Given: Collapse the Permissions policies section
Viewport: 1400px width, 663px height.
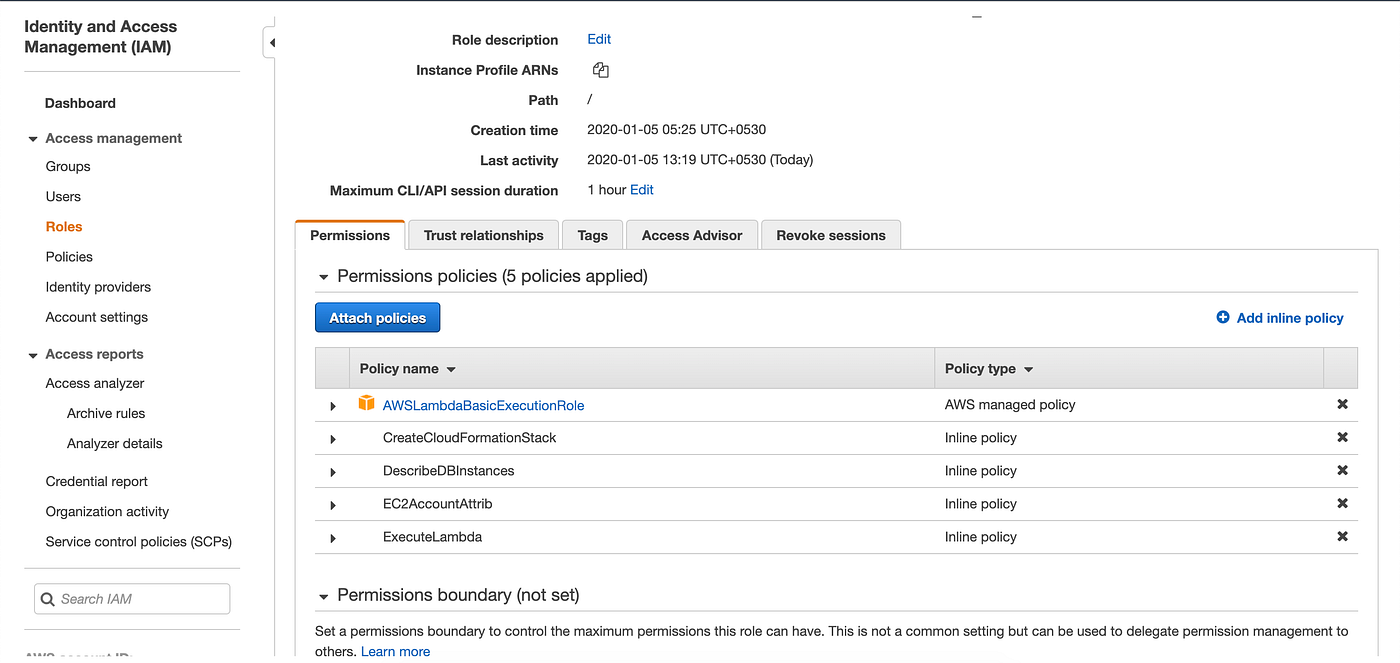Looking at the screenshot, I should 323,276.
